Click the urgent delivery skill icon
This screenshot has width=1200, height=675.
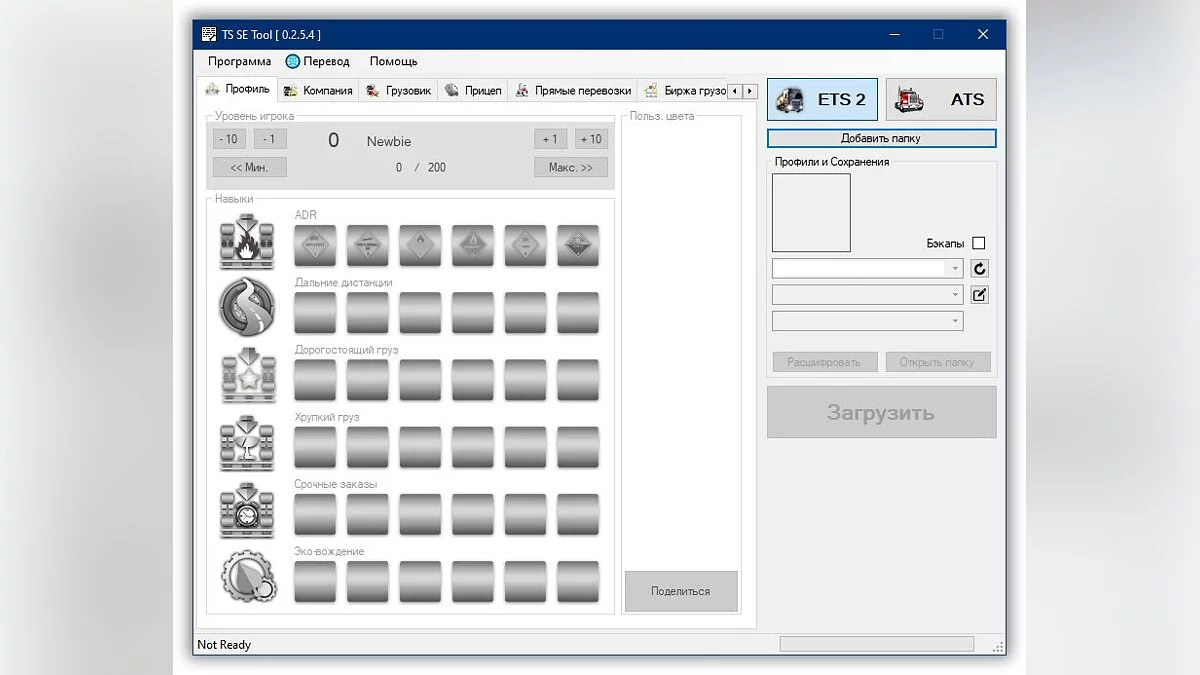point(247,510)
